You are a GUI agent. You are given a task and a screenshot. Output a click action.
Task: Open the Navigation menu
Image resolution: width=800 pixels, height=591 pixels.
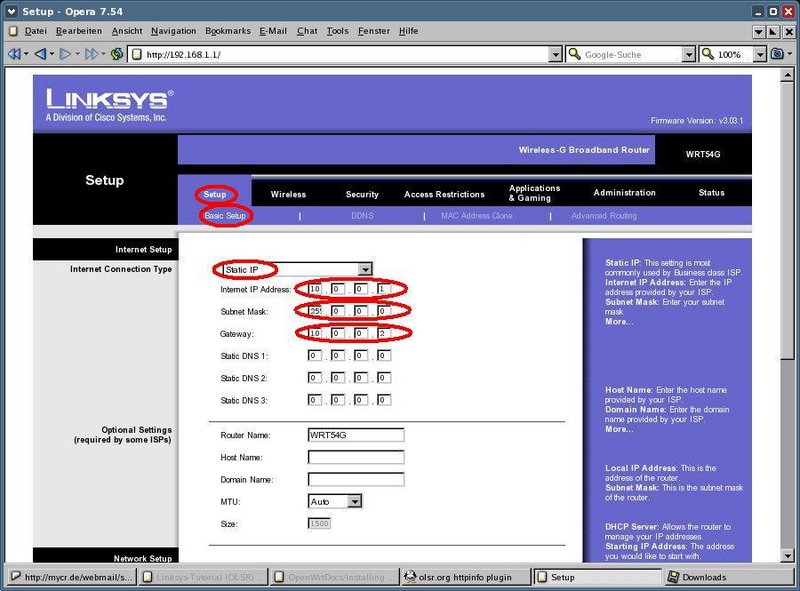tap(173, 31)
